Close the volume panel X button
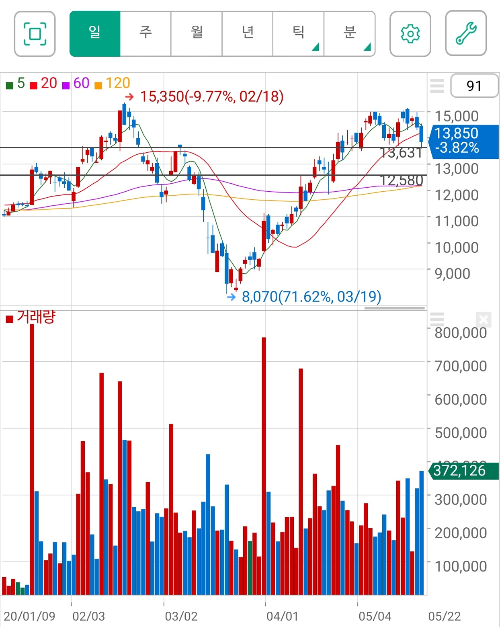The height and width of the screenshot is (627, 500). (483, 319)
